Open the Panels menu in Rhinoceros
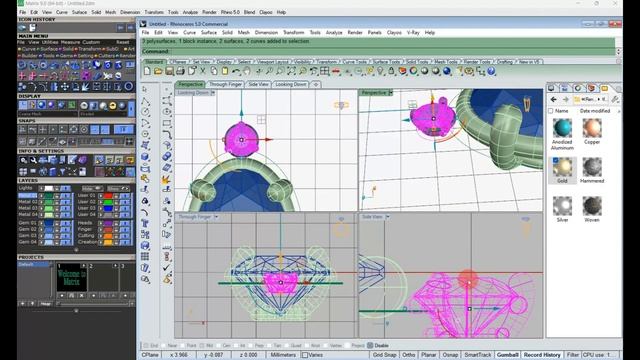 (x=374, y=33)
